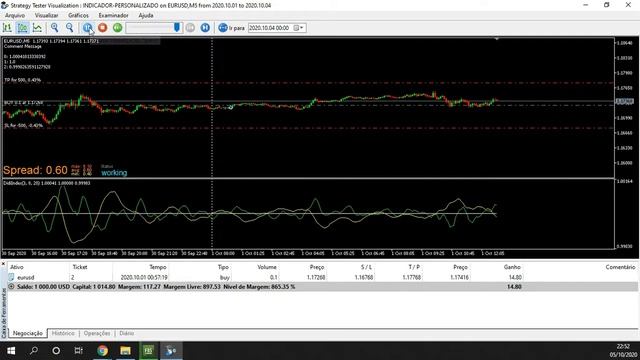Click the Saldo summary row icon
Image resolution: width=640 pixels, height=360 pixels.
pos(11,287)
